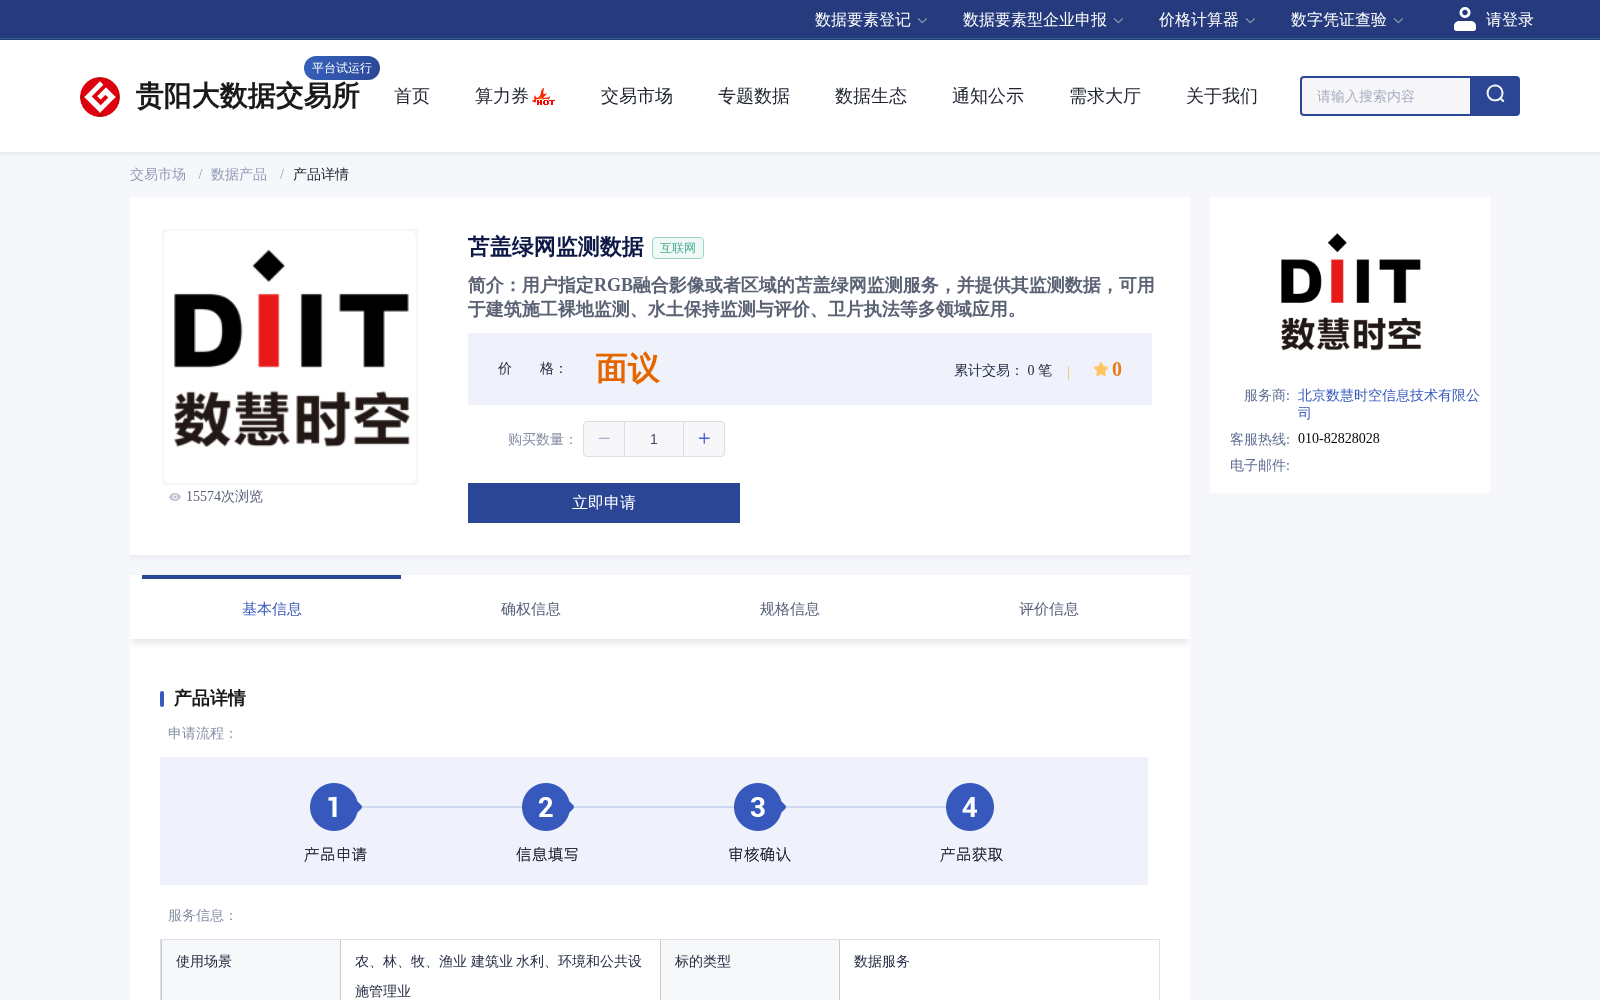This screenshot has height=1000, width=1600.
Task: Open the 需求大厅 nav item
Action: (1105, 96)
